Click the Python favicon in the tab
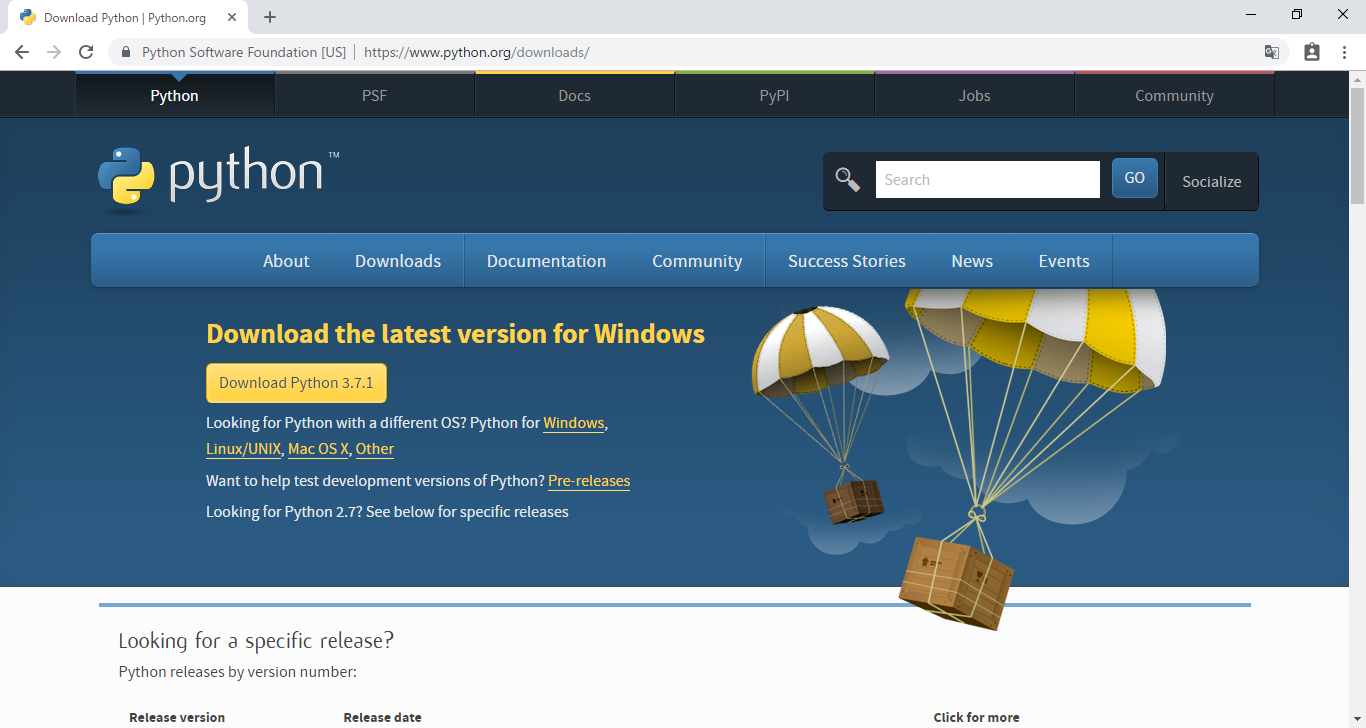 28,17
